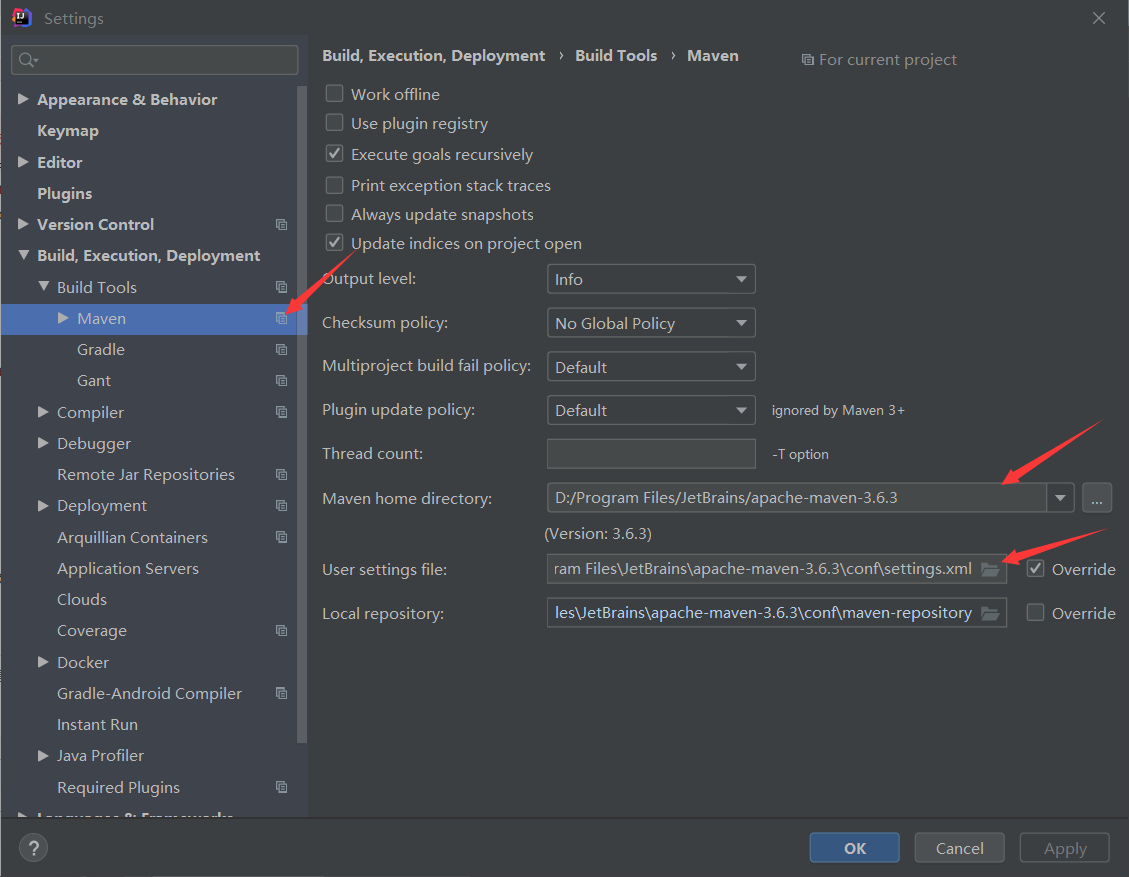Screen dimensions: 1129x877
Task: Click project-level icon next to Remote Jar Repositories
Action: (x=282, y=475)
